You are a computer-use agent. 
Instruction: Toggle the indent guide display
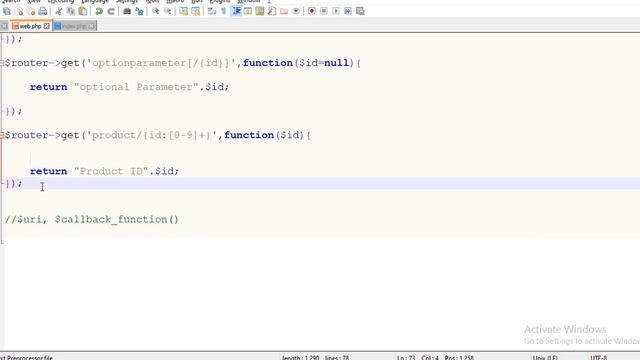click(236, 11)
